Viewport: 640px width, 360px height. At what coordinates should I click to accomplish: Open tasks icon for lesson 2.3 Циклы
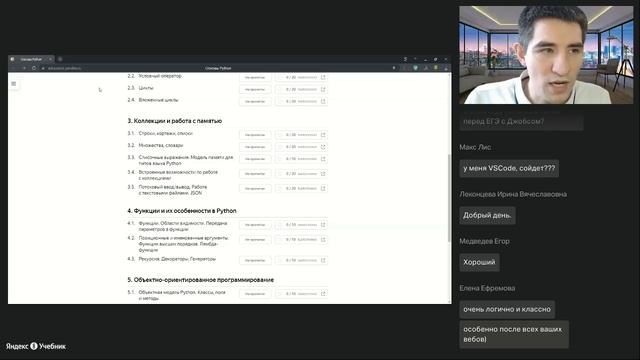pyautogui.click(x=323, y=89)
